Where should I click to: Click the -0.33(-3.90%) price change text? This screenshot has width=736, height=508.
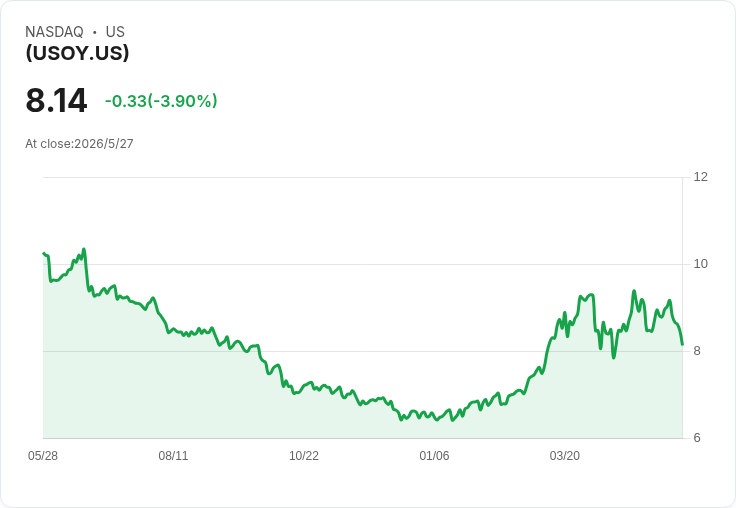pos(161,101)
